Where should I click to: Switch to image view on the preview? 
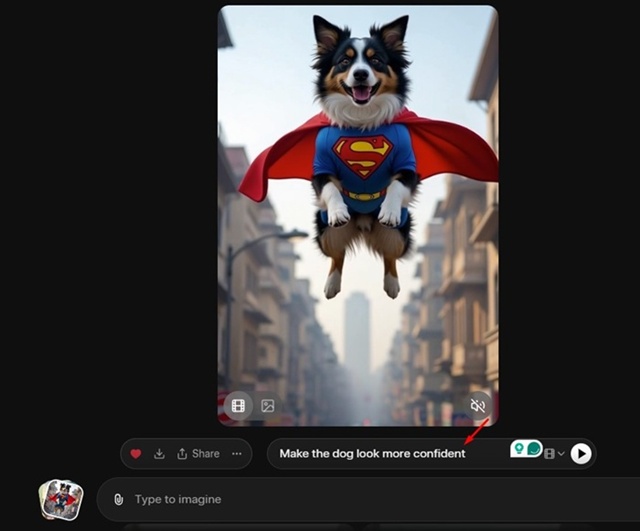coord(267,405)
